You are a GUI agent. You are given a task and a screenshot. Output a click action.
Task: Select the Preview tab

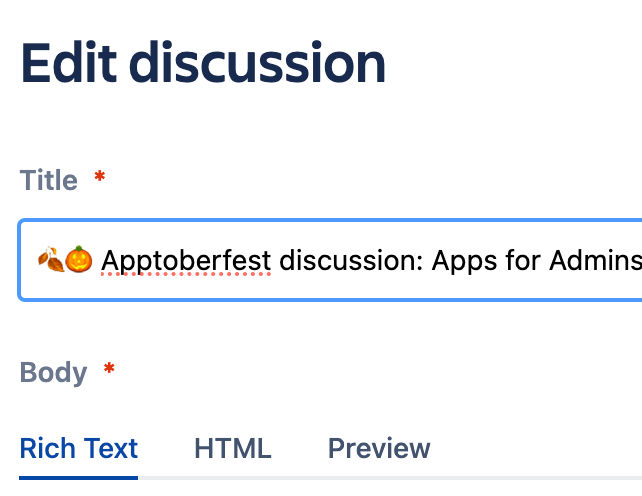[x=379, y=448]
